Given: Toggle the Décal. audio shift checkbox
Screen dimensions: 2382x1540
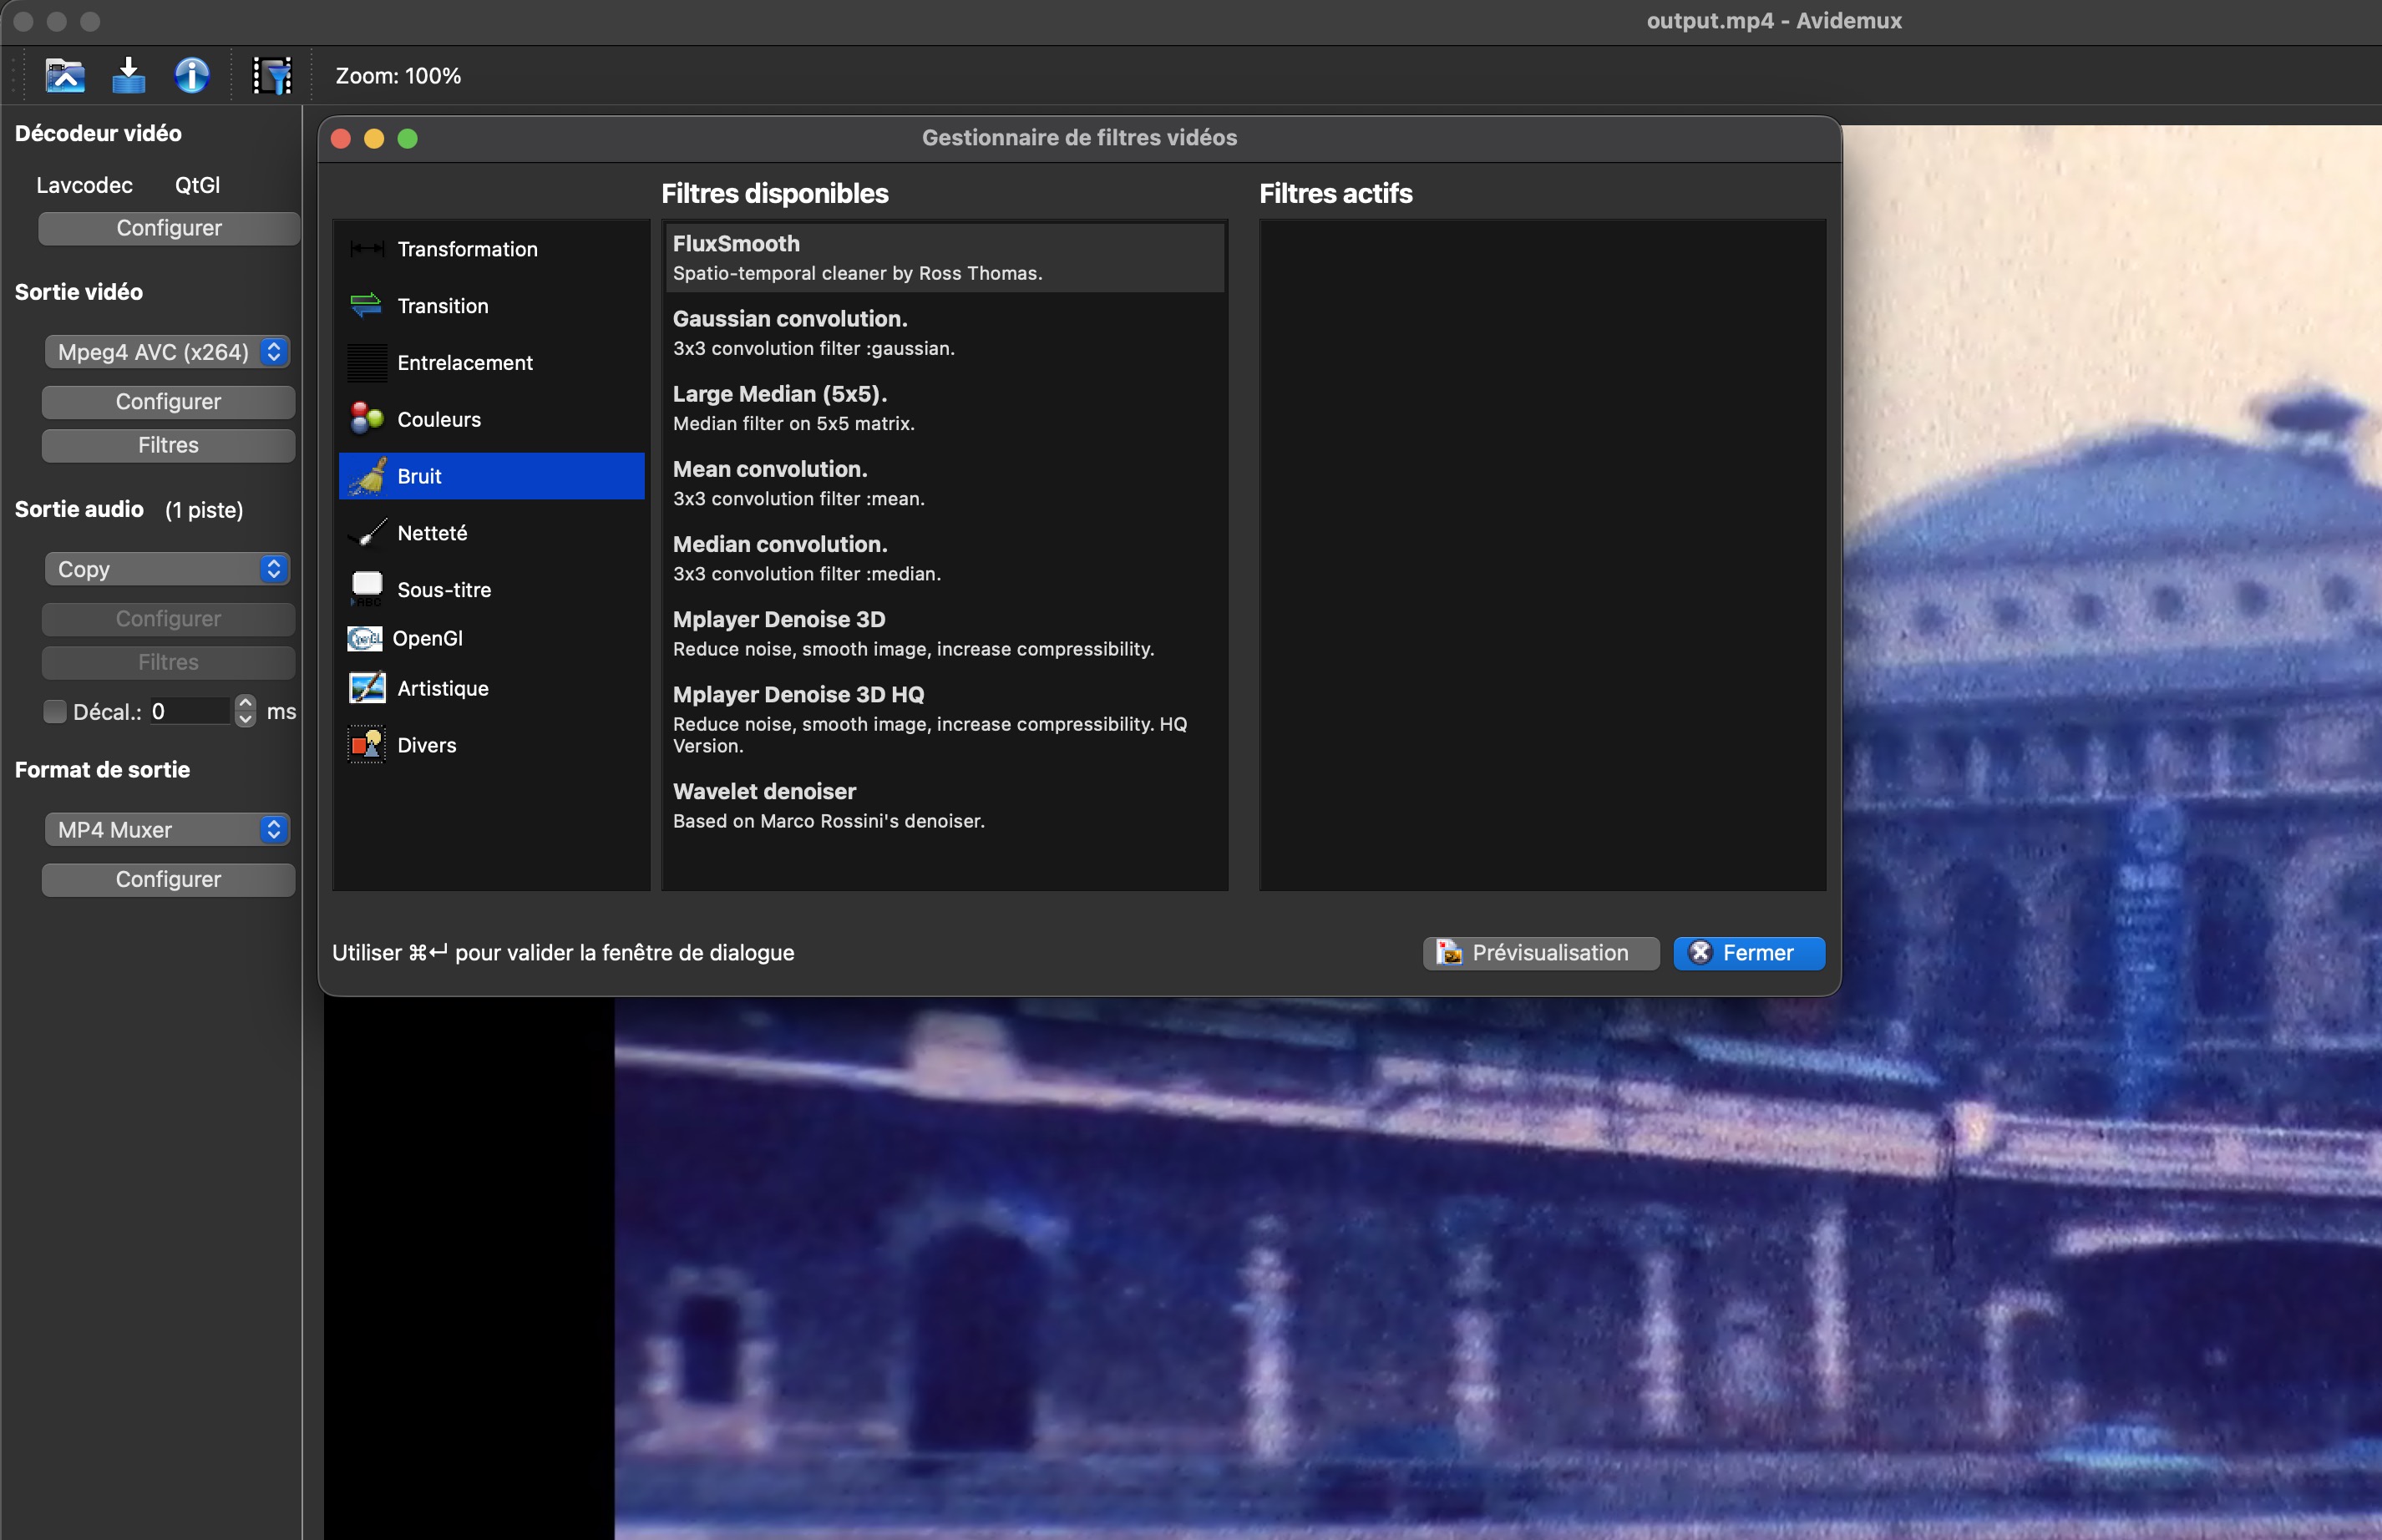Looking at the screenshot, I should coord(55,711).
